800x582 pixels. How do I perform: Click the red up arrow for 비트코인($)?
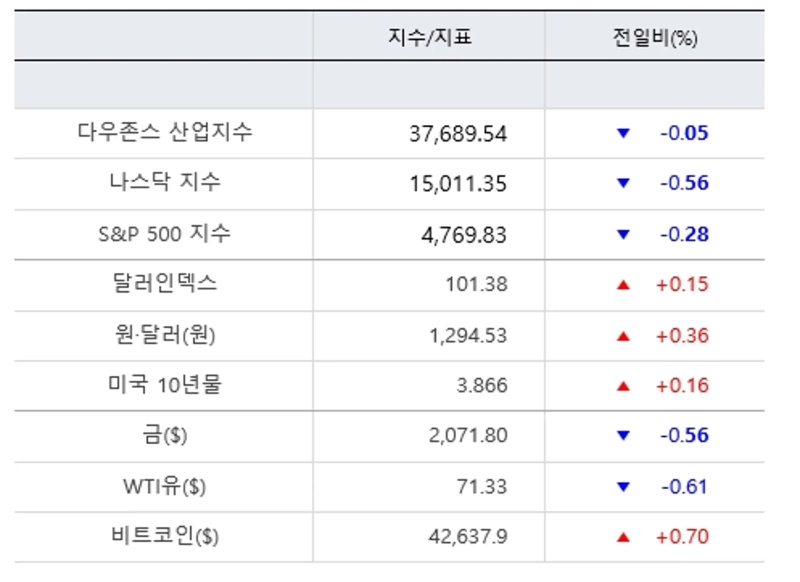[624, 537]
